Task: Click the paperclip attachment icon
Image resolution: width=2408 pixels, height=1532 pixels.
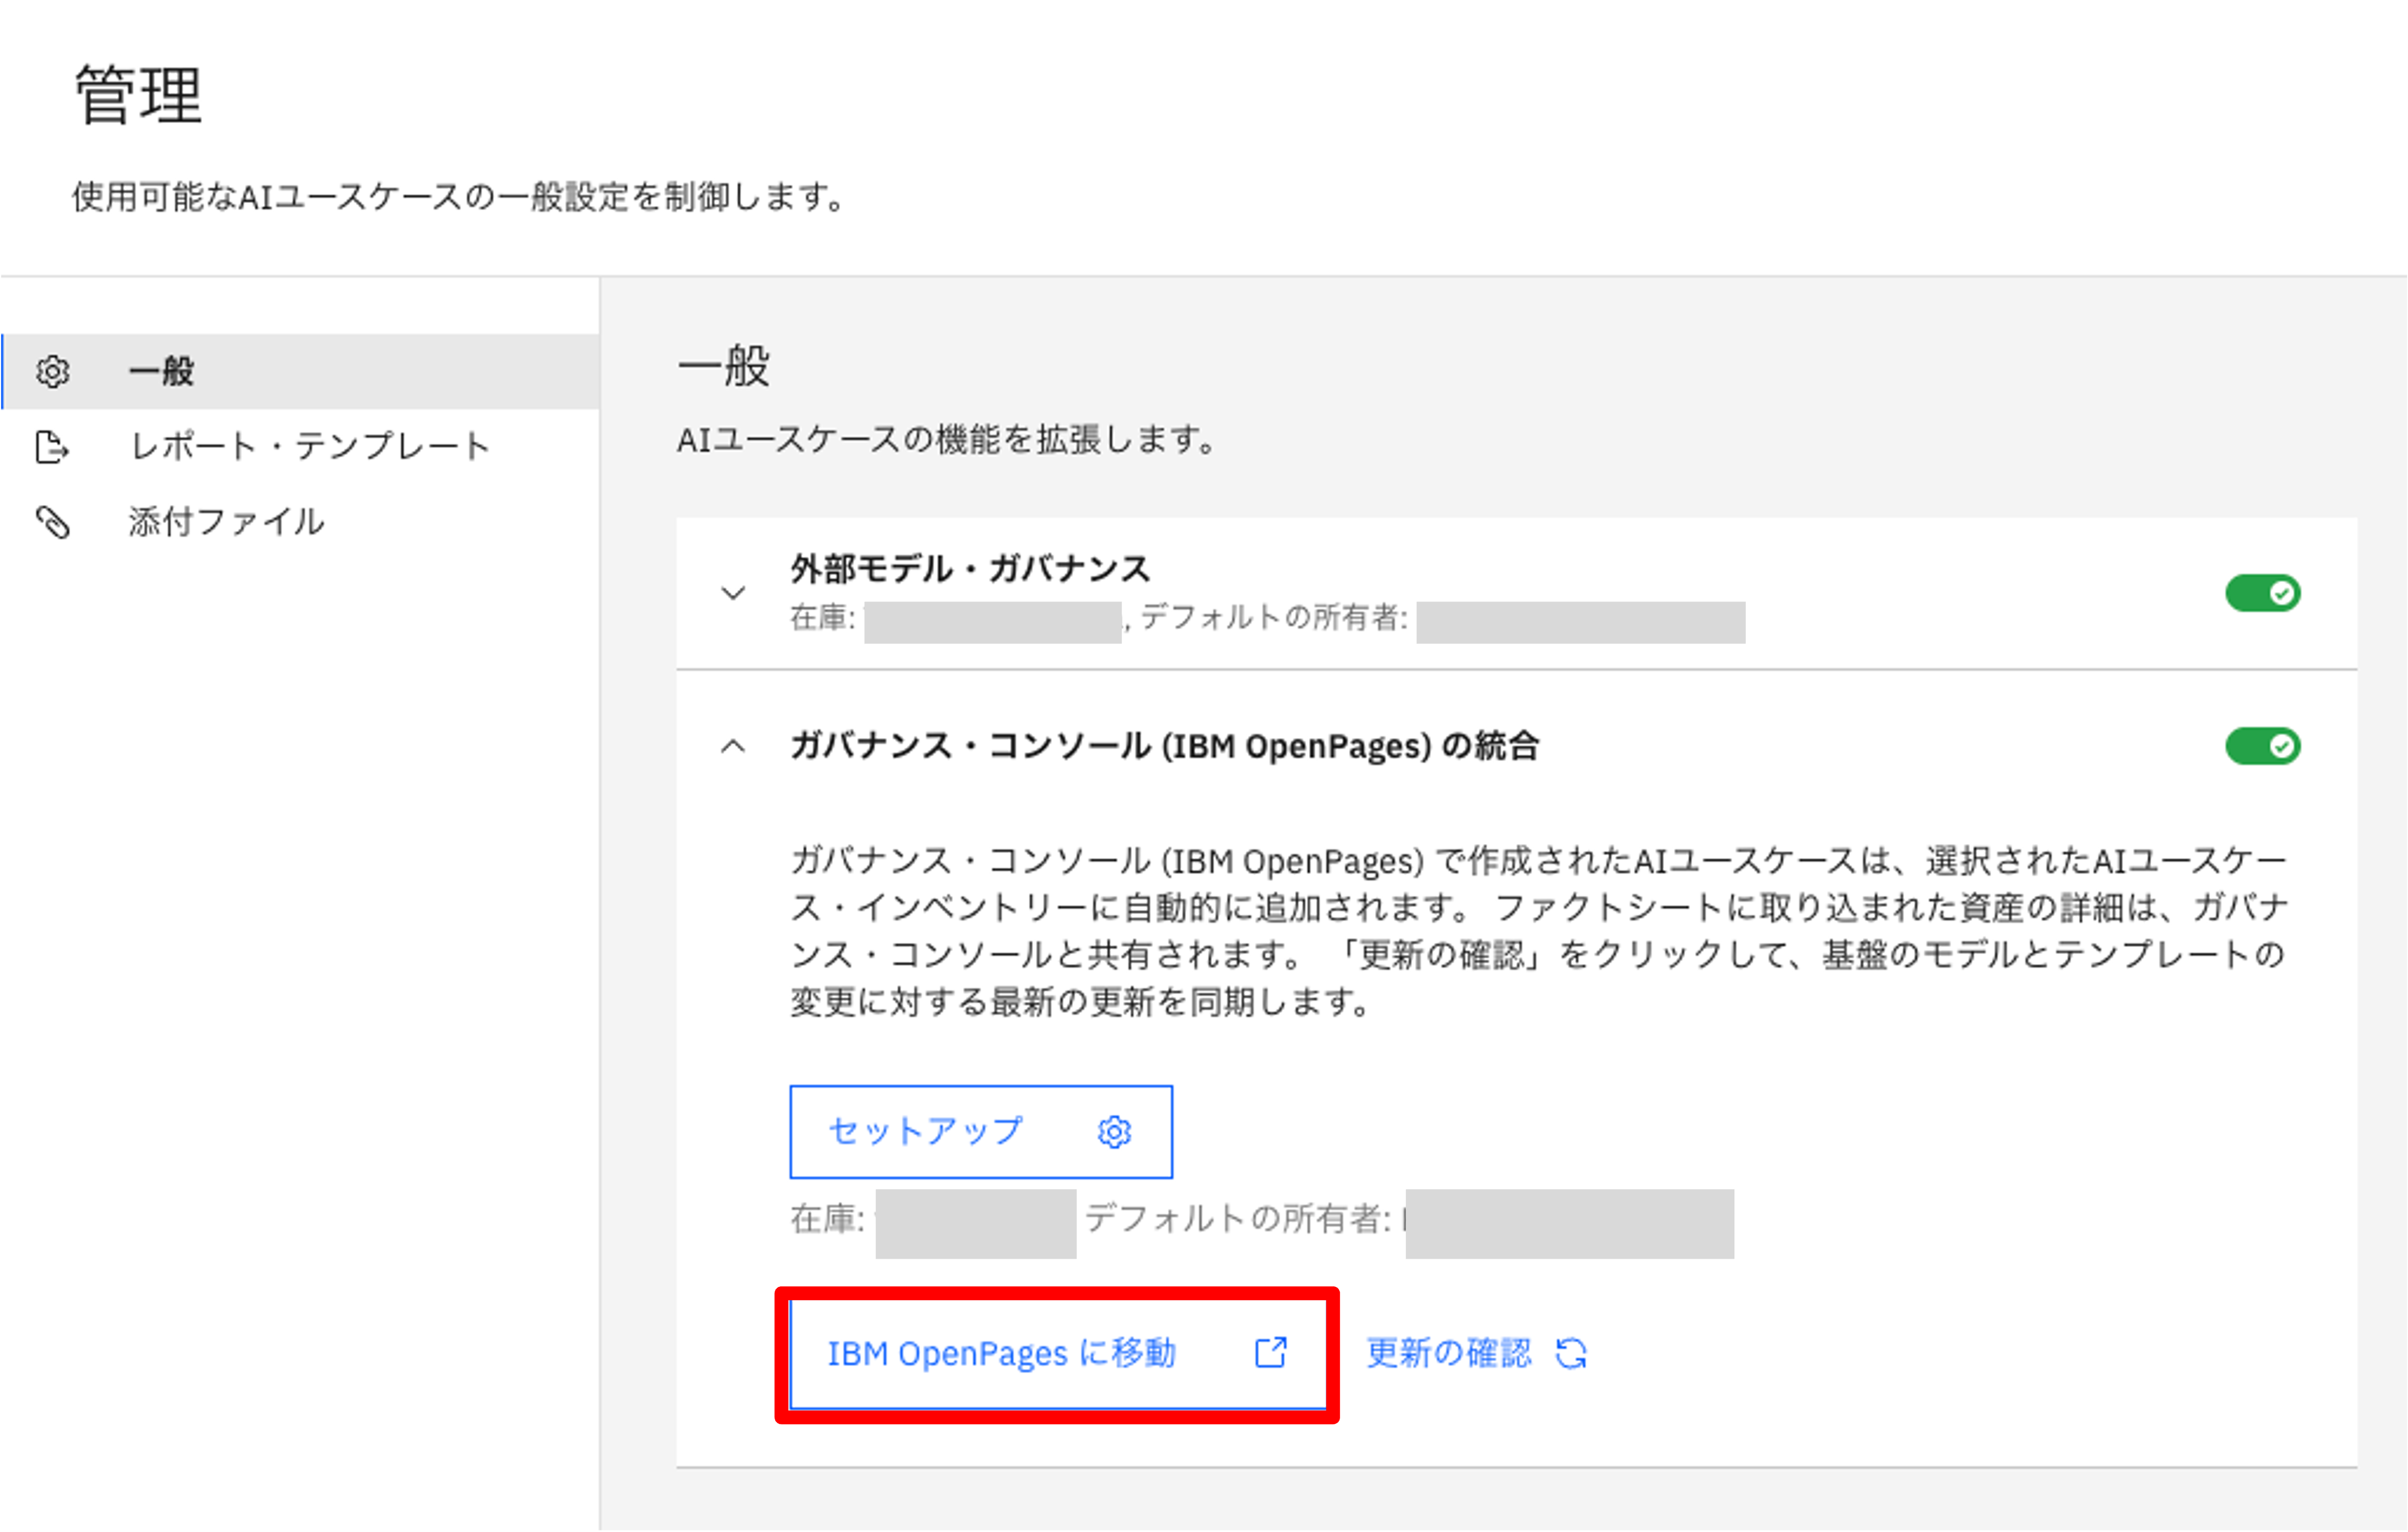Action: coord(53,522)
